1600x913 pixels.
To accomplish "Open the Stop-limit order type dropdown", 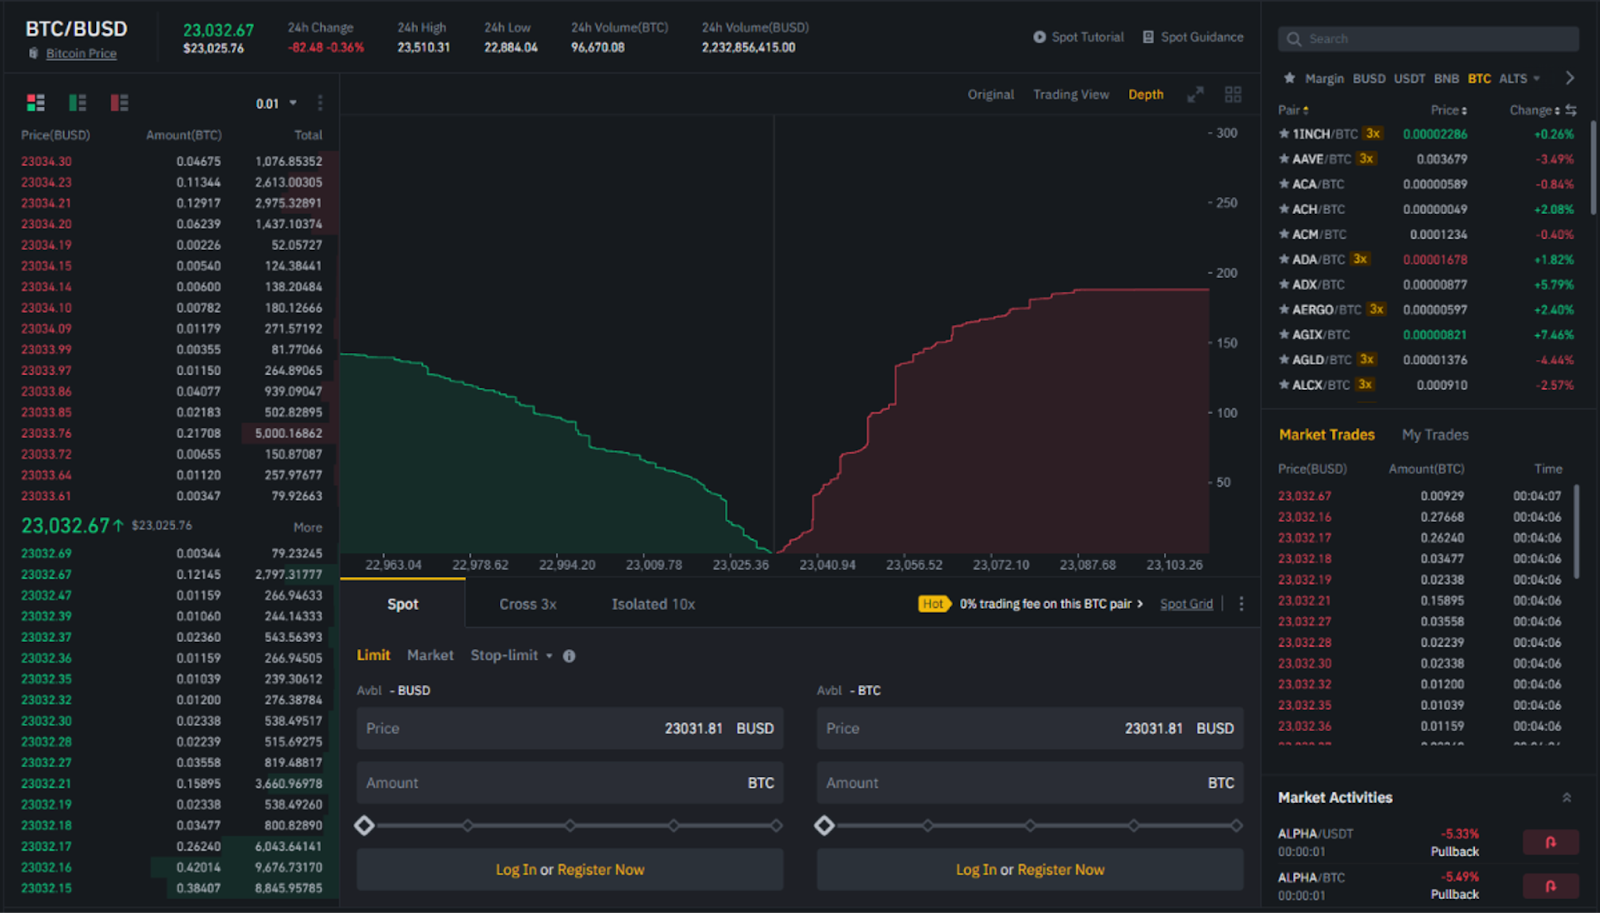I will [x=508, y=655].
